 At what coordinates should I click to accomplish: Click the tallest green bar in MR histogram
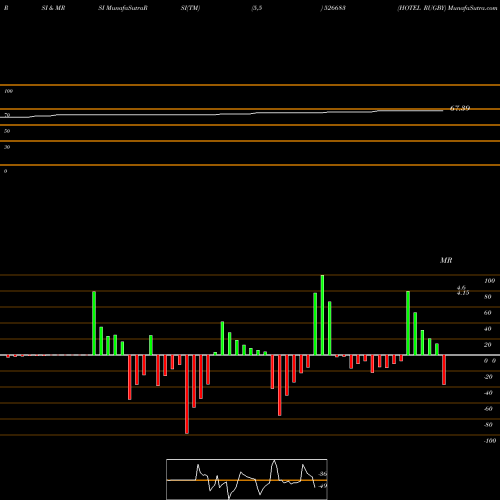[x=322, y=315]
